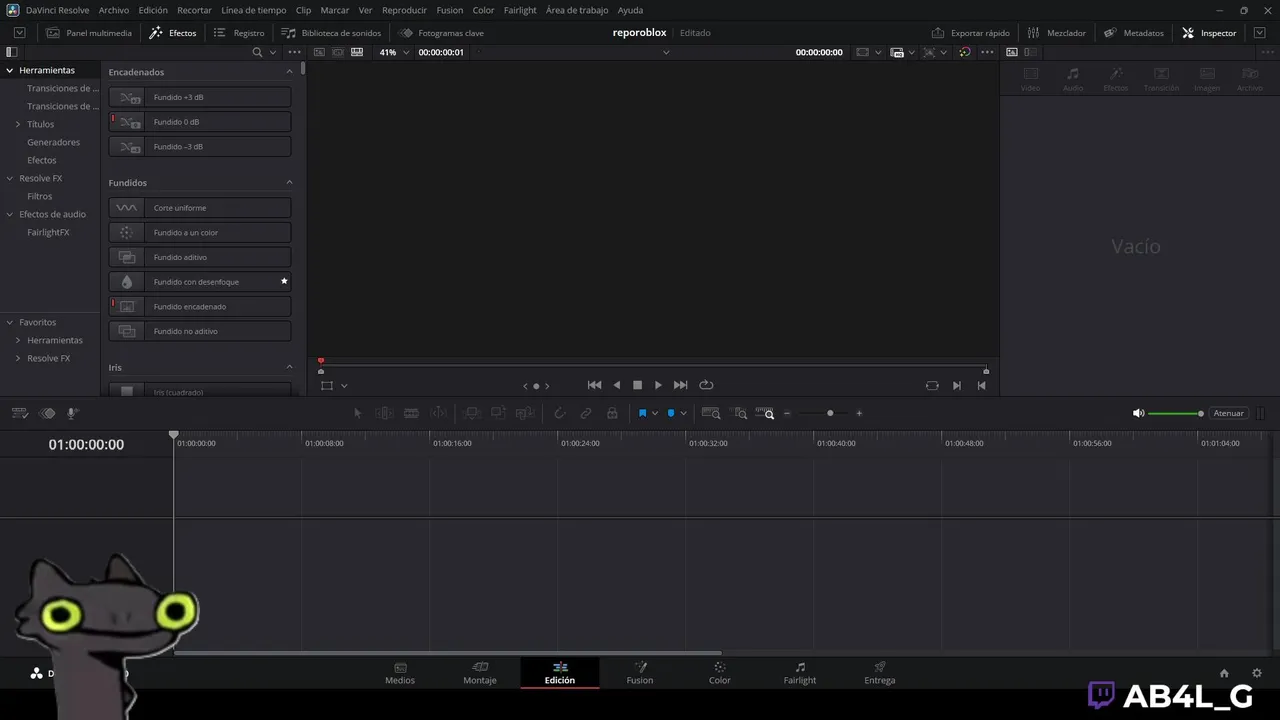Toggle the Inspector panel

tap(1209, 33)
